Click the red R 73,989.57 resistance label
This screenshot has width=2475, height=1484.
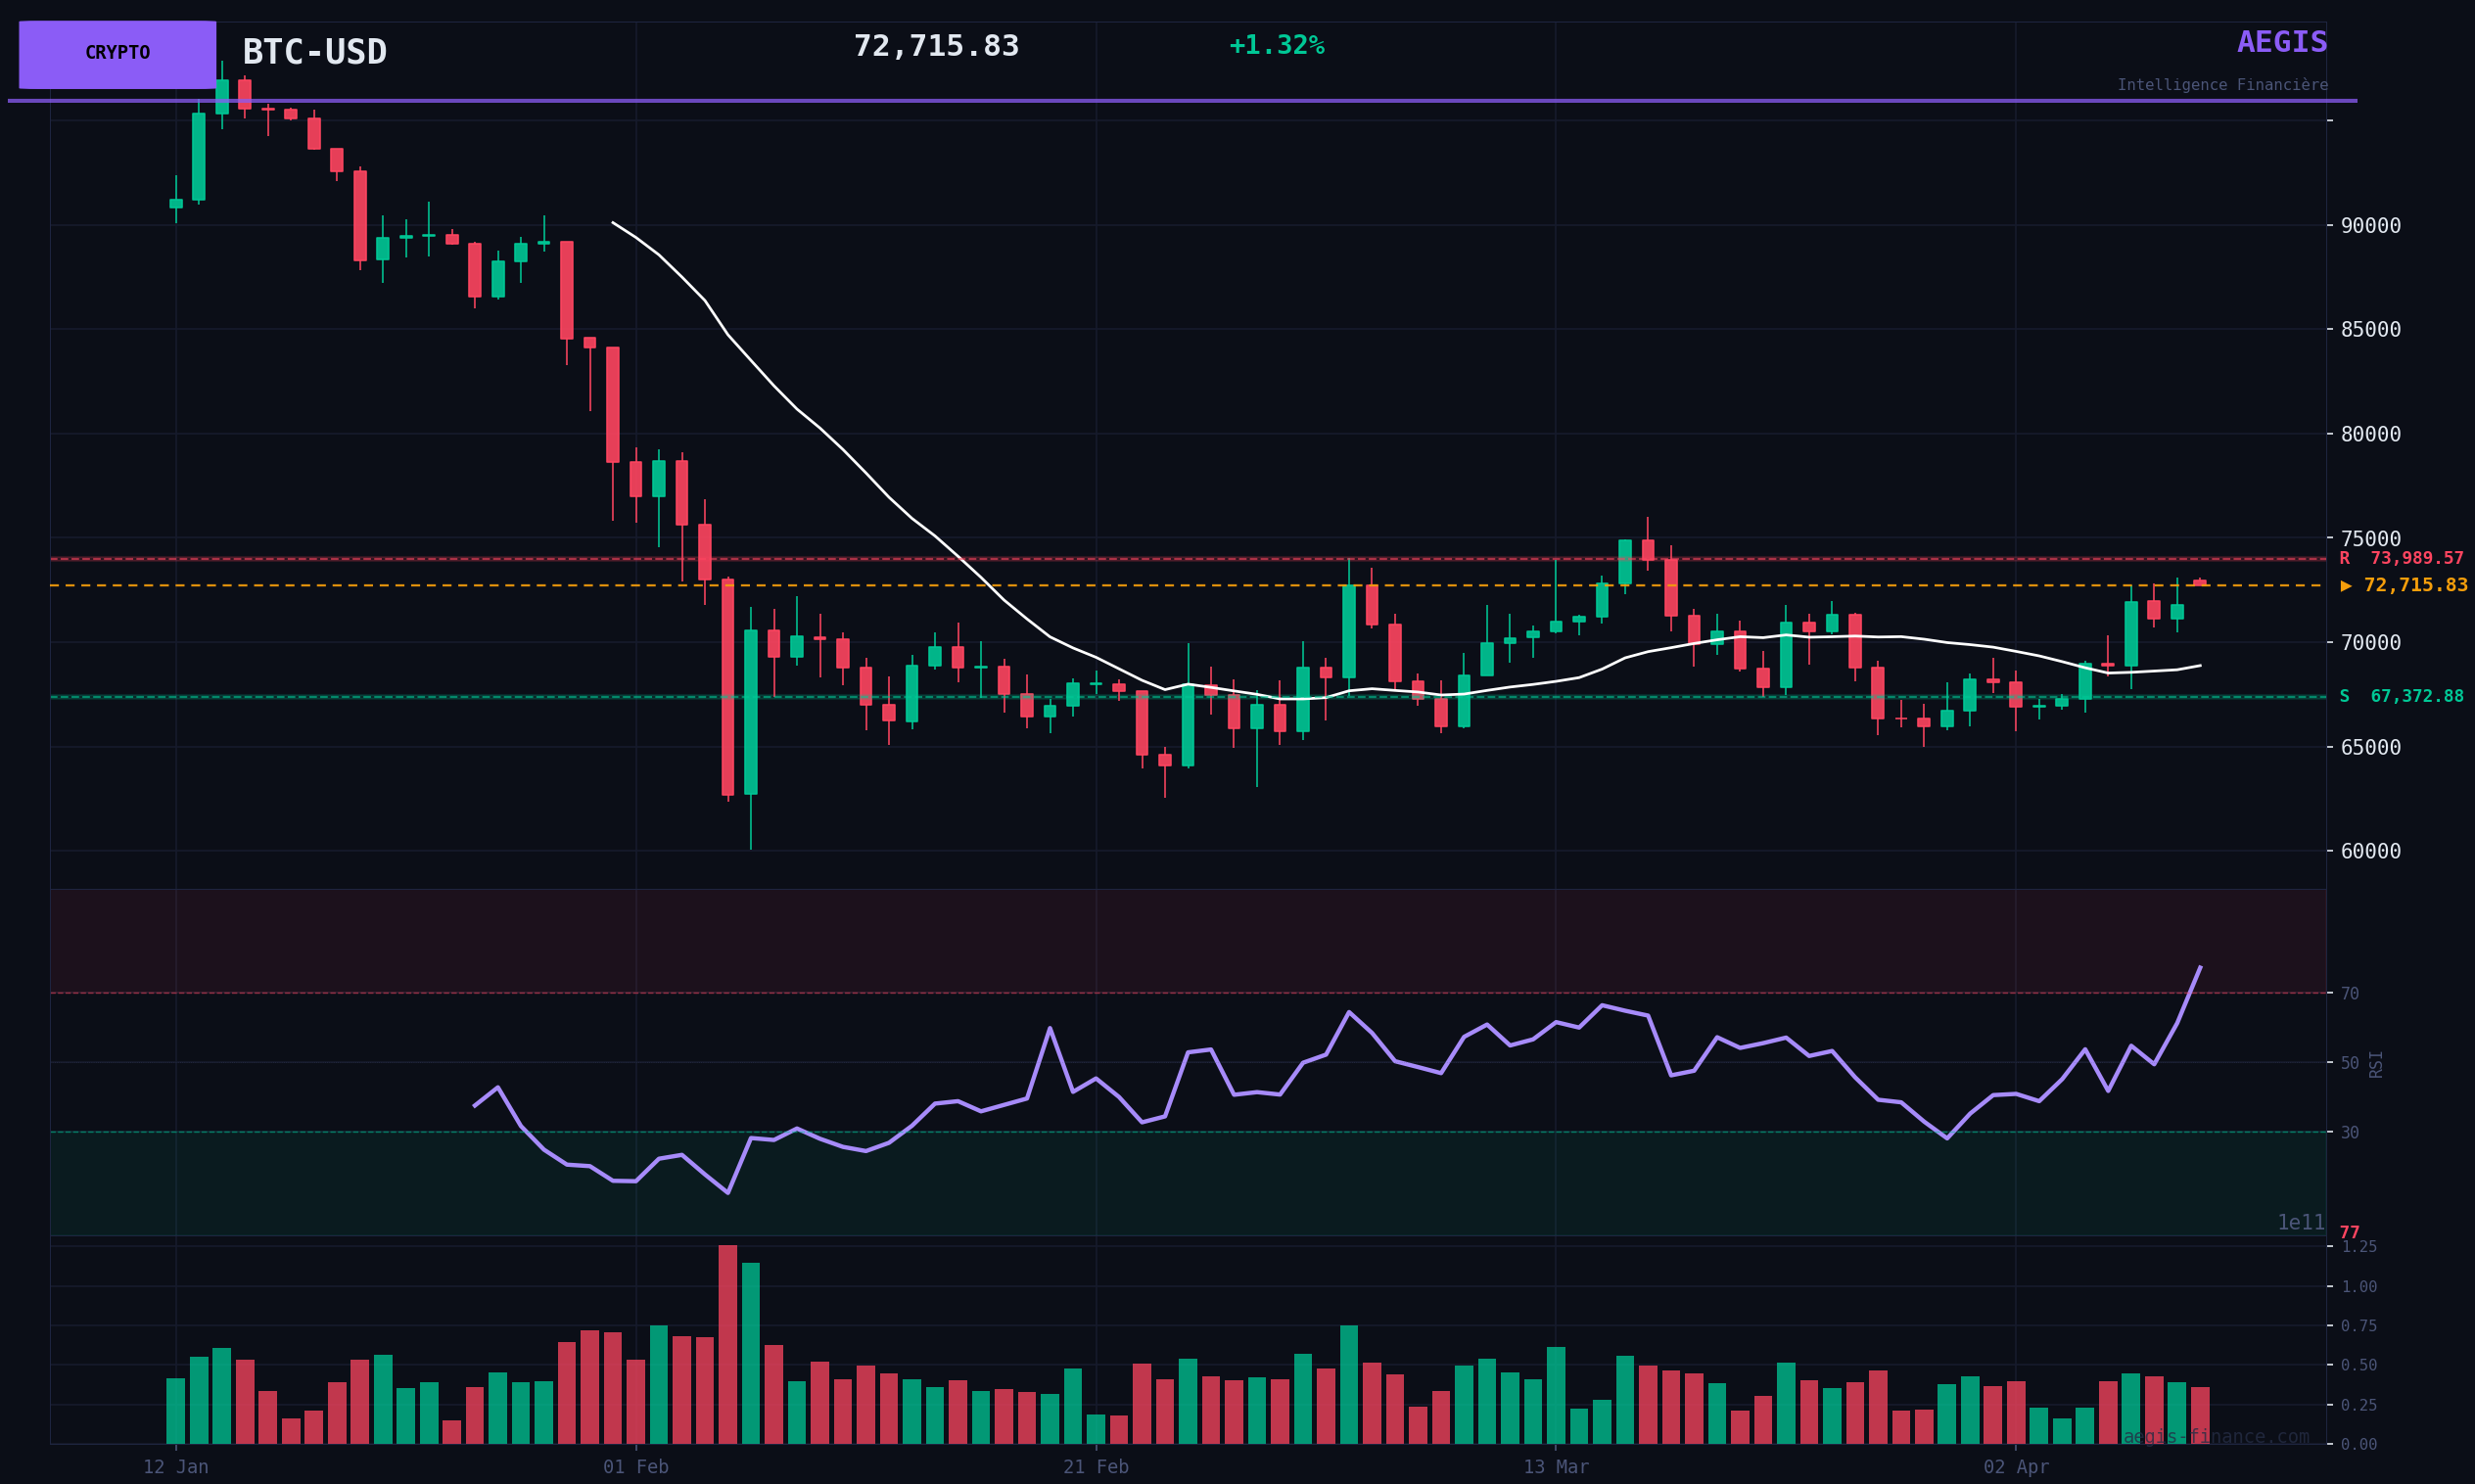2400,559
